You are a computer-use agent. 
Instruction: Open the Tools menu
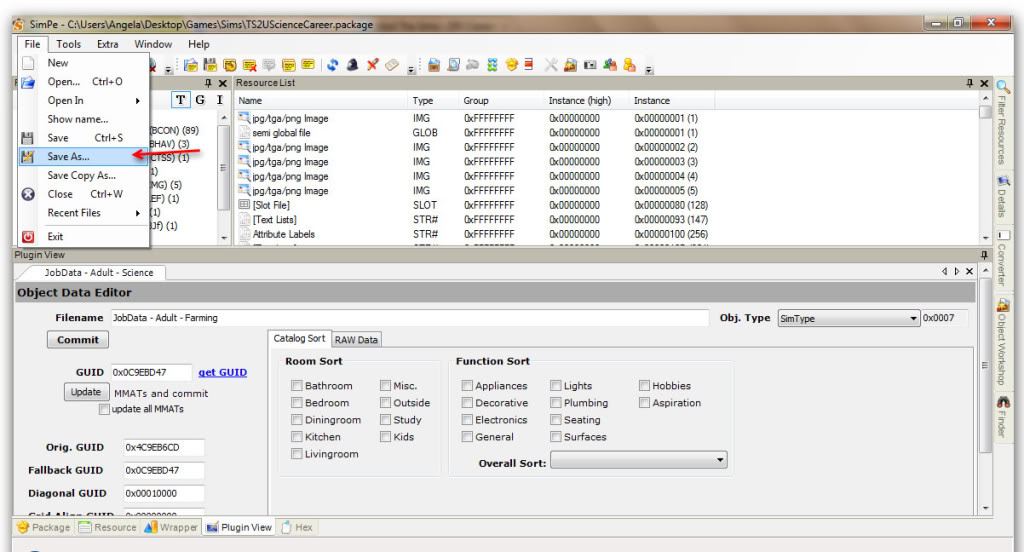tap(69, 44)
